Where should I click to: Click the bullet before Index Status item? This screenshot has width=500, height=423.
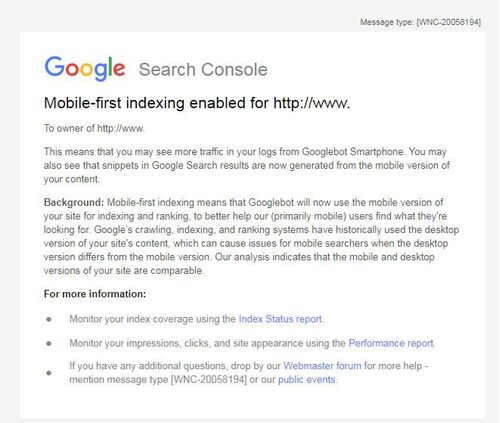tap(49, 319)
